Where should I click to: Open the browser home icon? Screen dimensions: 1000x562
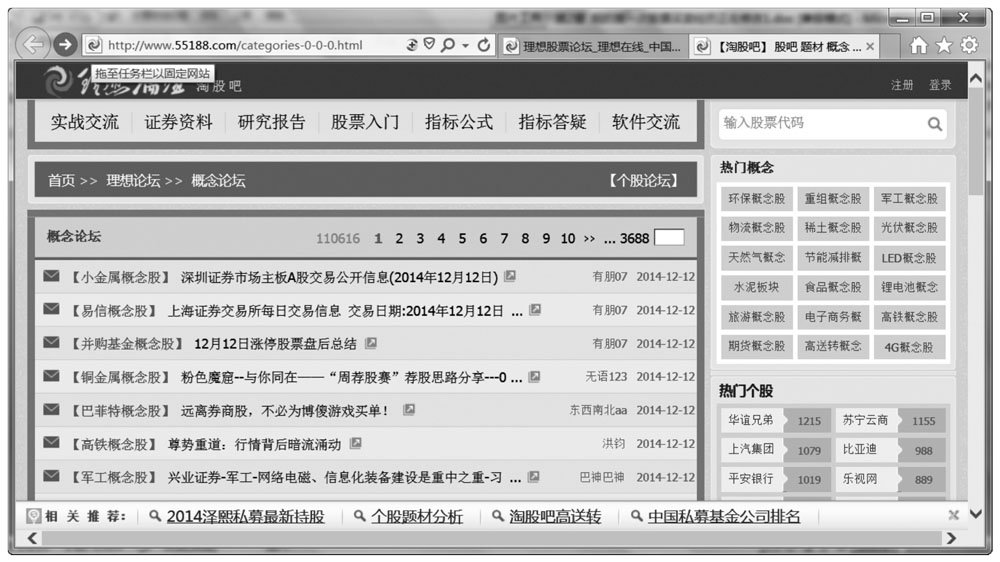[918, 45]
